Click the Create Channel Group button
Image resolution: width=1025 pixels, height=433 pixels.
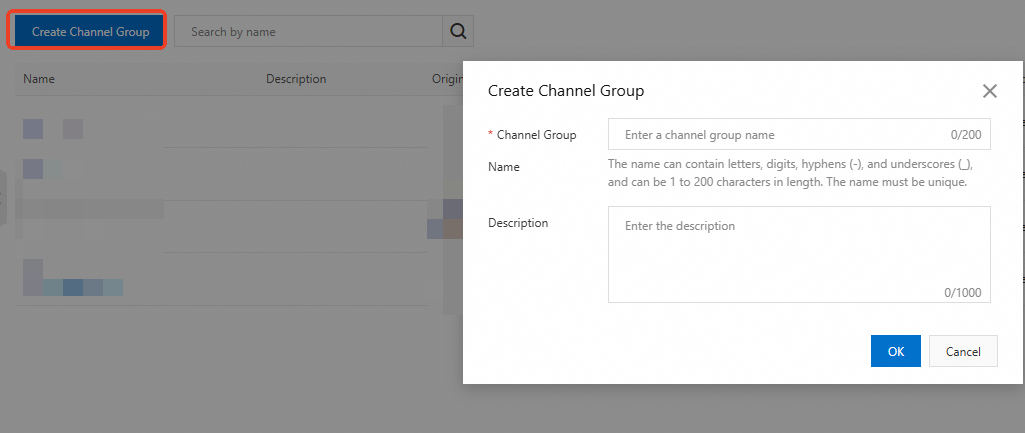click(90, 31)
